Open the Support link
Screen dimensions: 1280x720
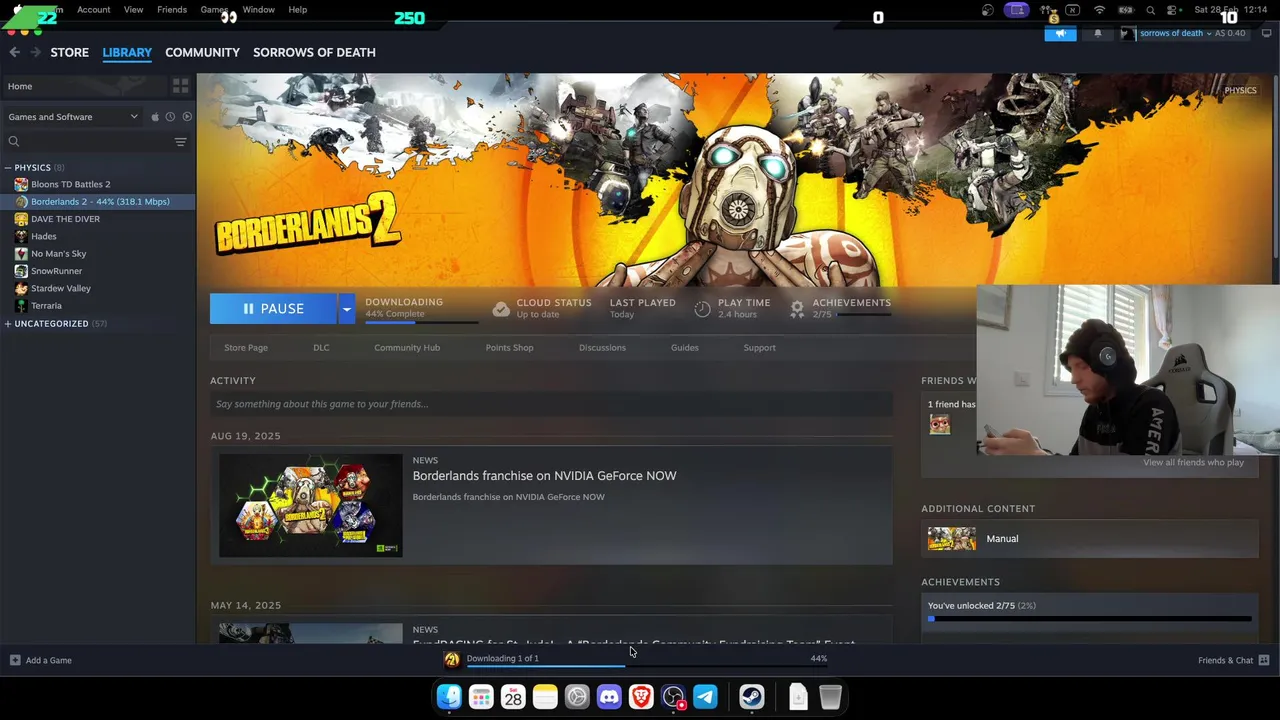point(759,348)
